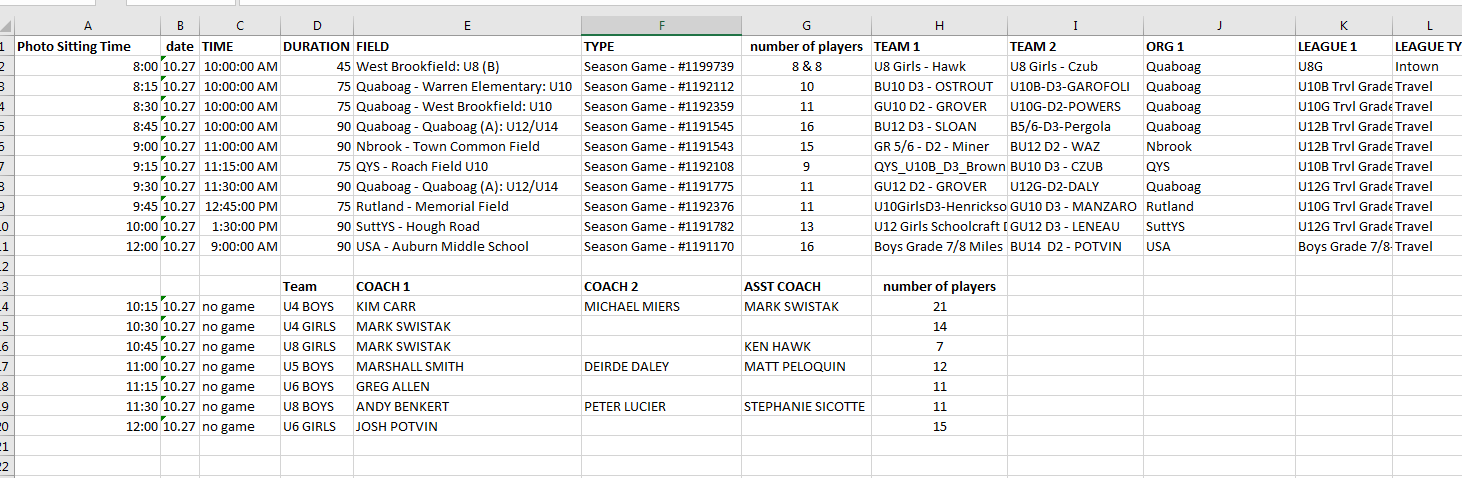Click the 'Rutland - Memorial Field' cell
Image resolution: width=1462 pixels, height=478 pixels.
(467, 206)
